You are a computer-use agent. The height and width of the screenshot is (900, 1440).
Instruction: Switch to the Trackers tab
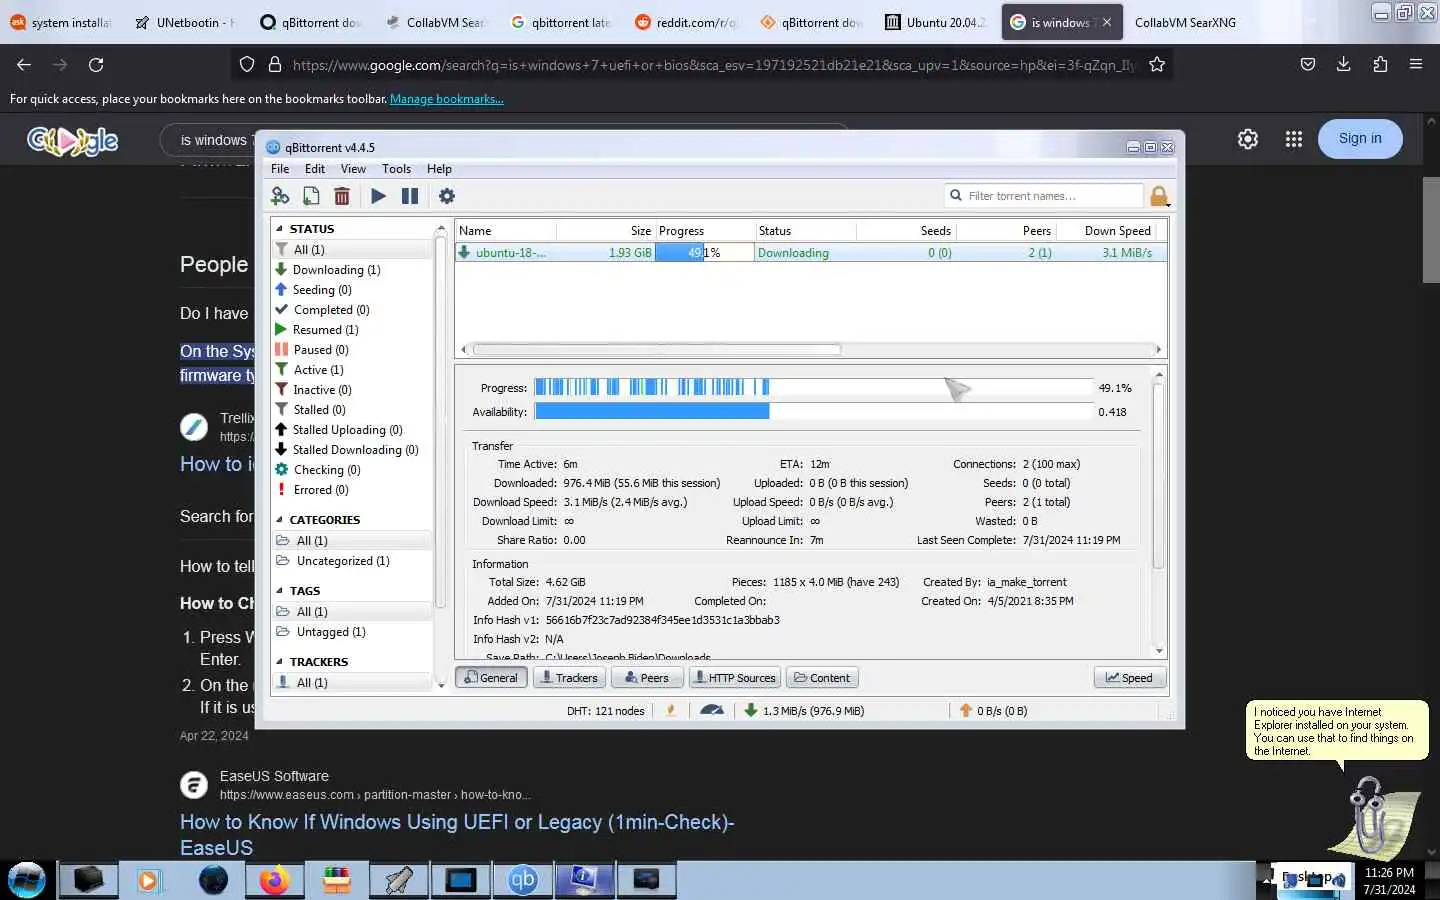click(568, 678)
